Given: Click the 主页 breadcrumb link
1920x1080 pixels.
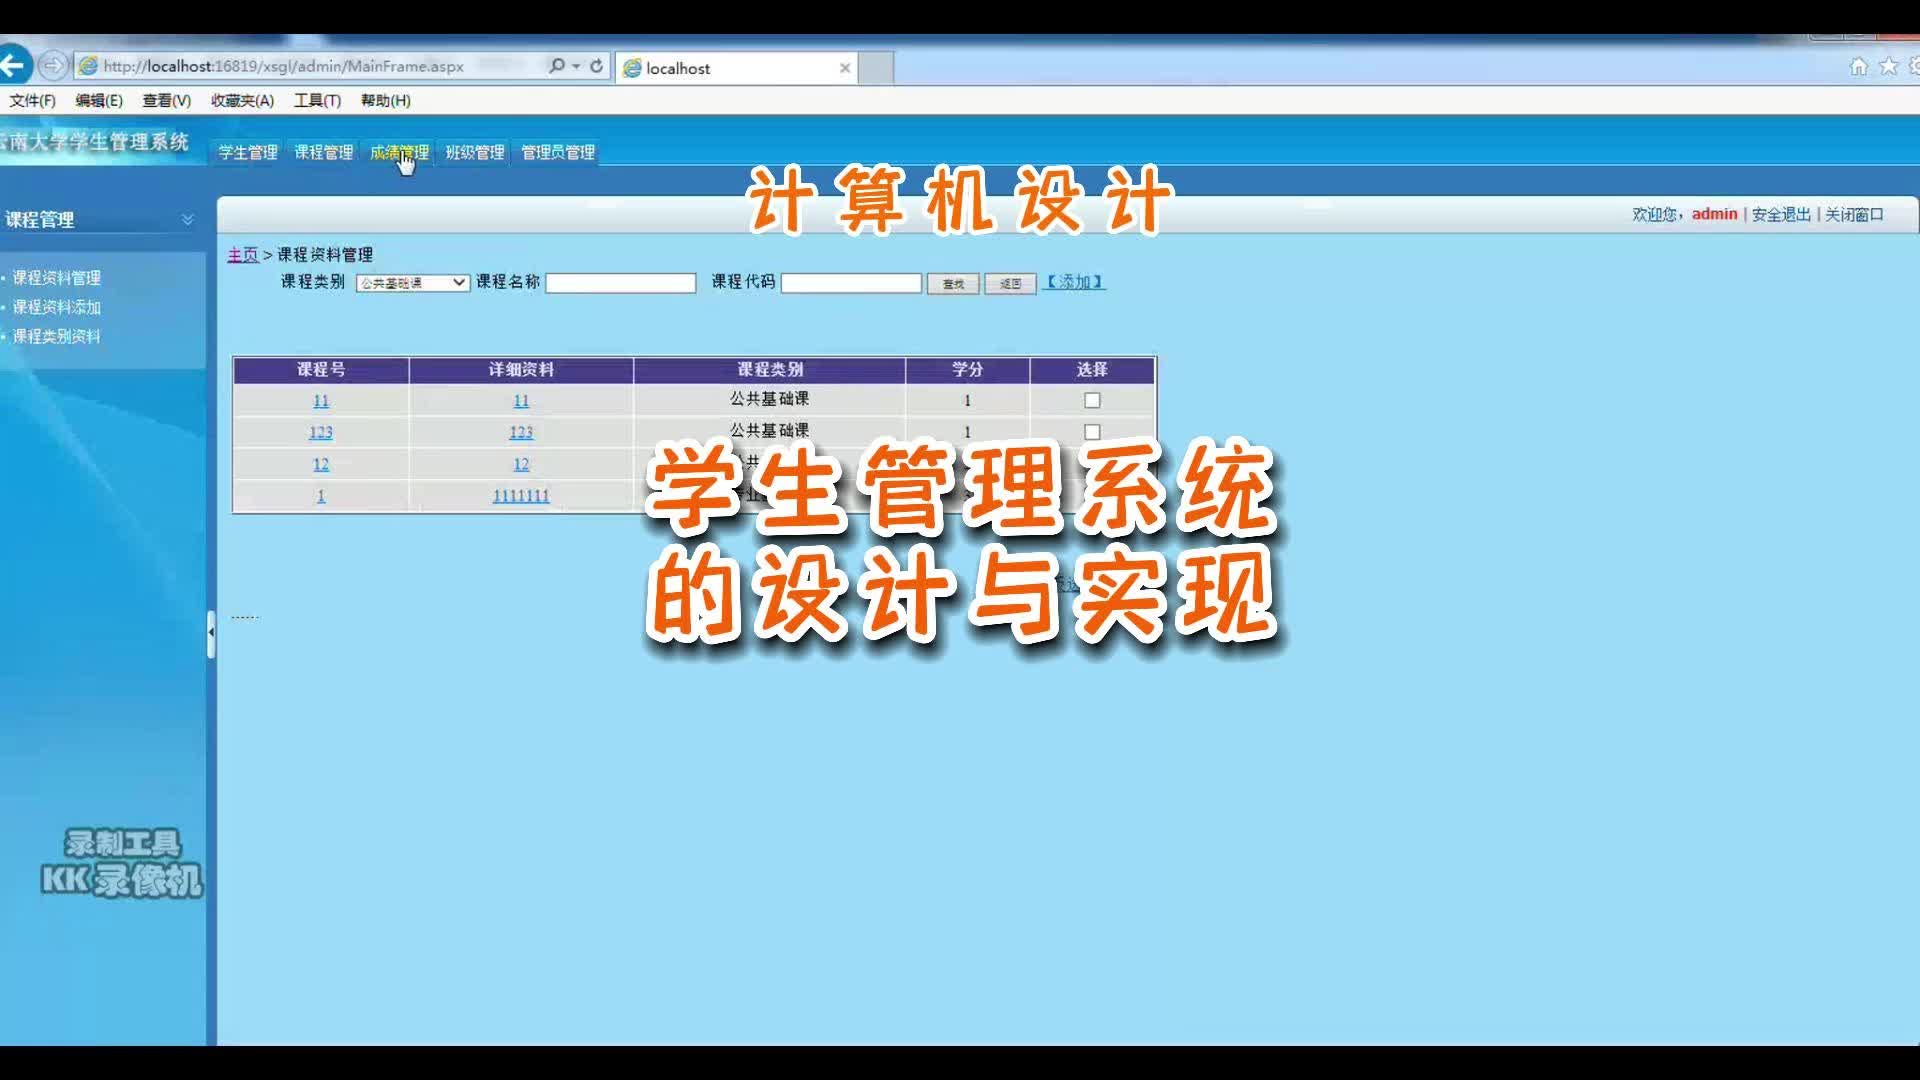Looking at the screenshot, I should coord(243,254).
